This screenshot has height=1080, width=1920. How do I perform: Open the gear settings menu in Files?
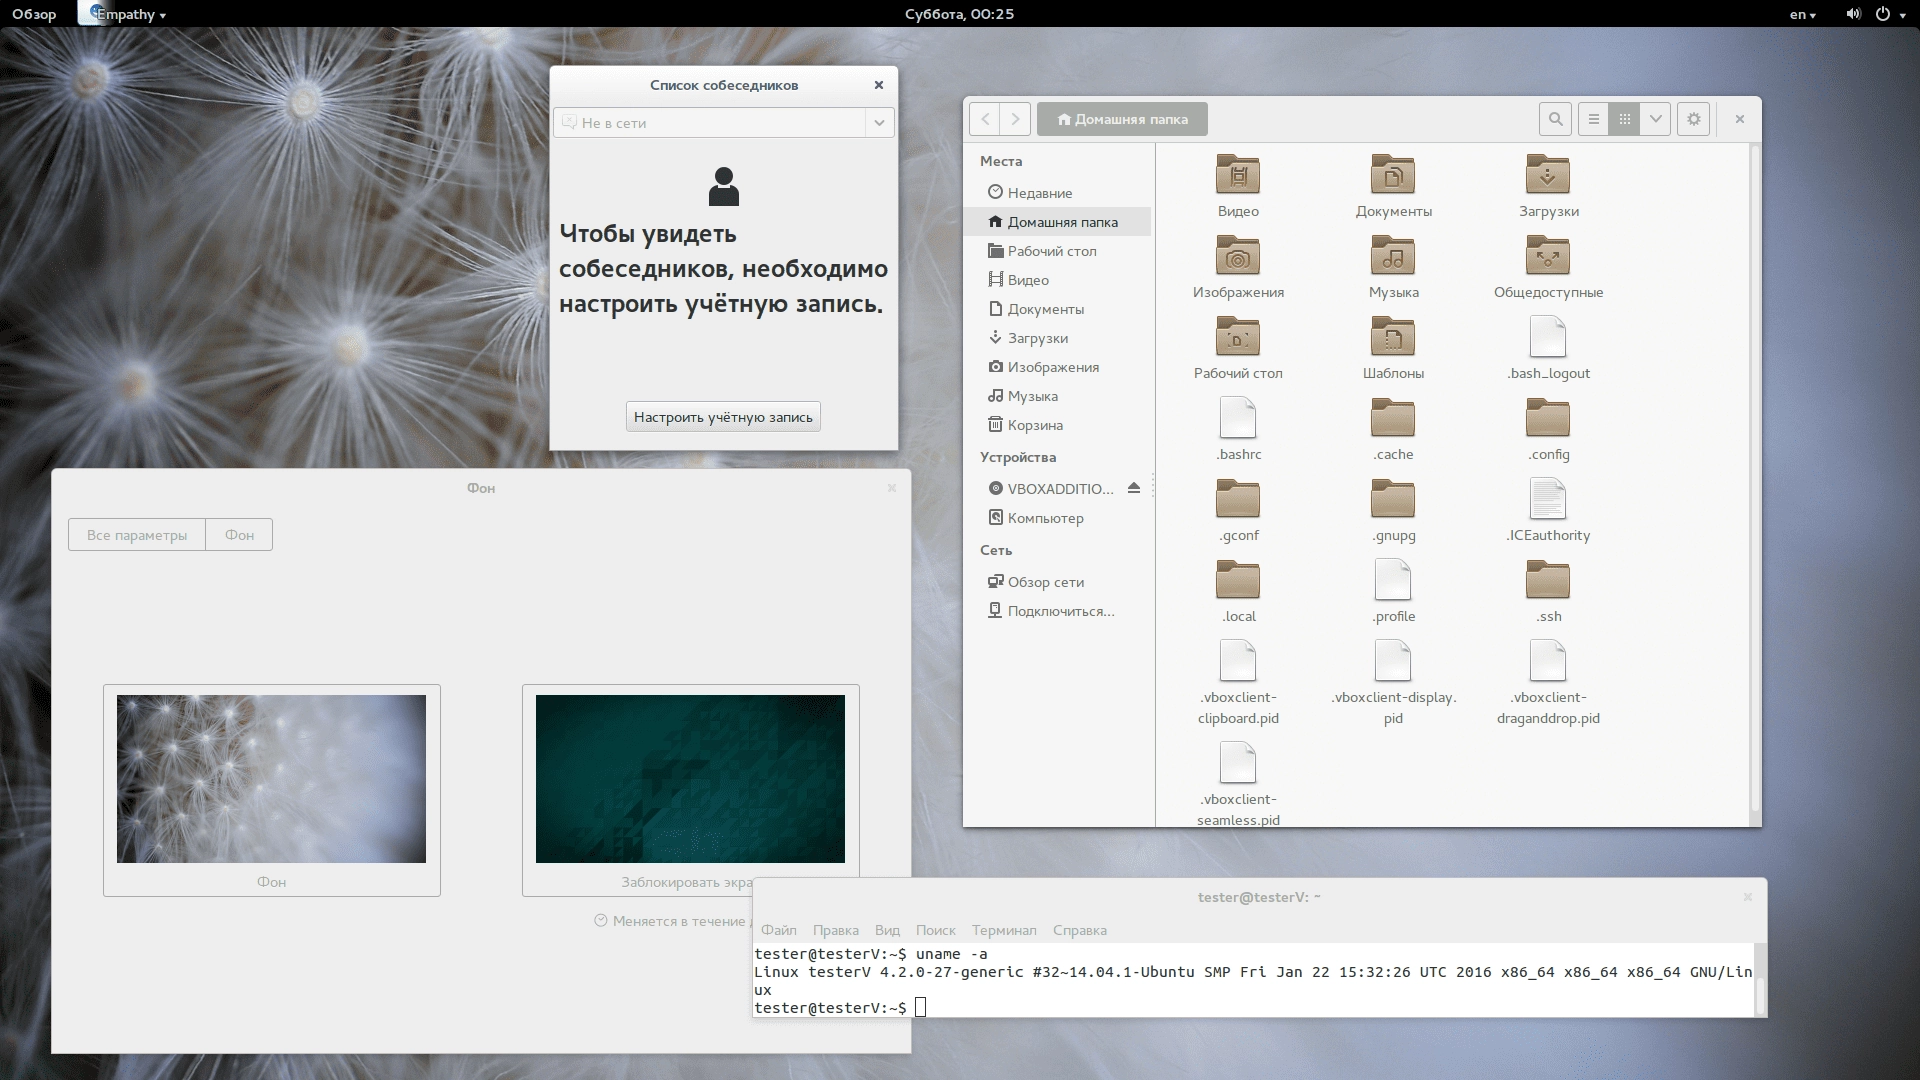tap(1694, 119)
